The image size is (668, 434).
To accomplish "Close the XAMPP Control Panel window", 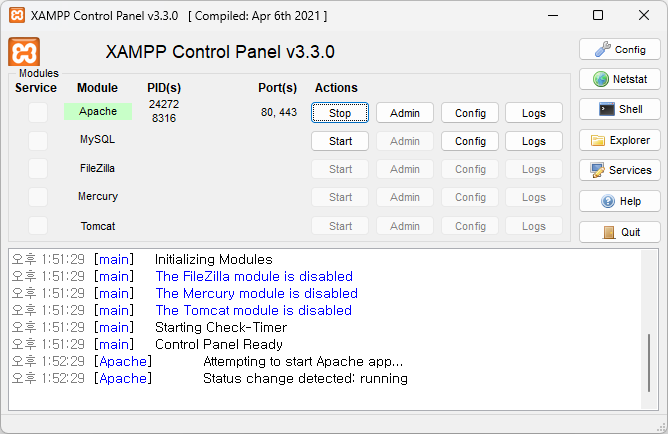I will point(644,15).
